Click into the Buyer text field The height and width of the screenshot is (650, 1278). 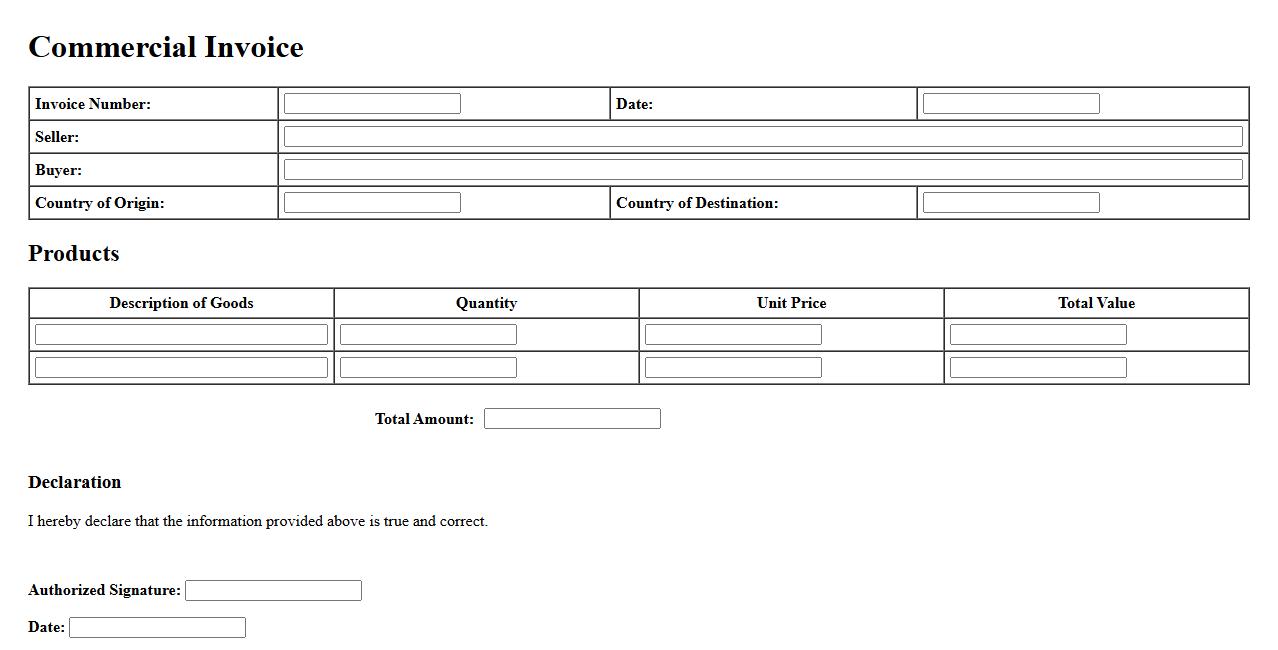click(762, 170)
